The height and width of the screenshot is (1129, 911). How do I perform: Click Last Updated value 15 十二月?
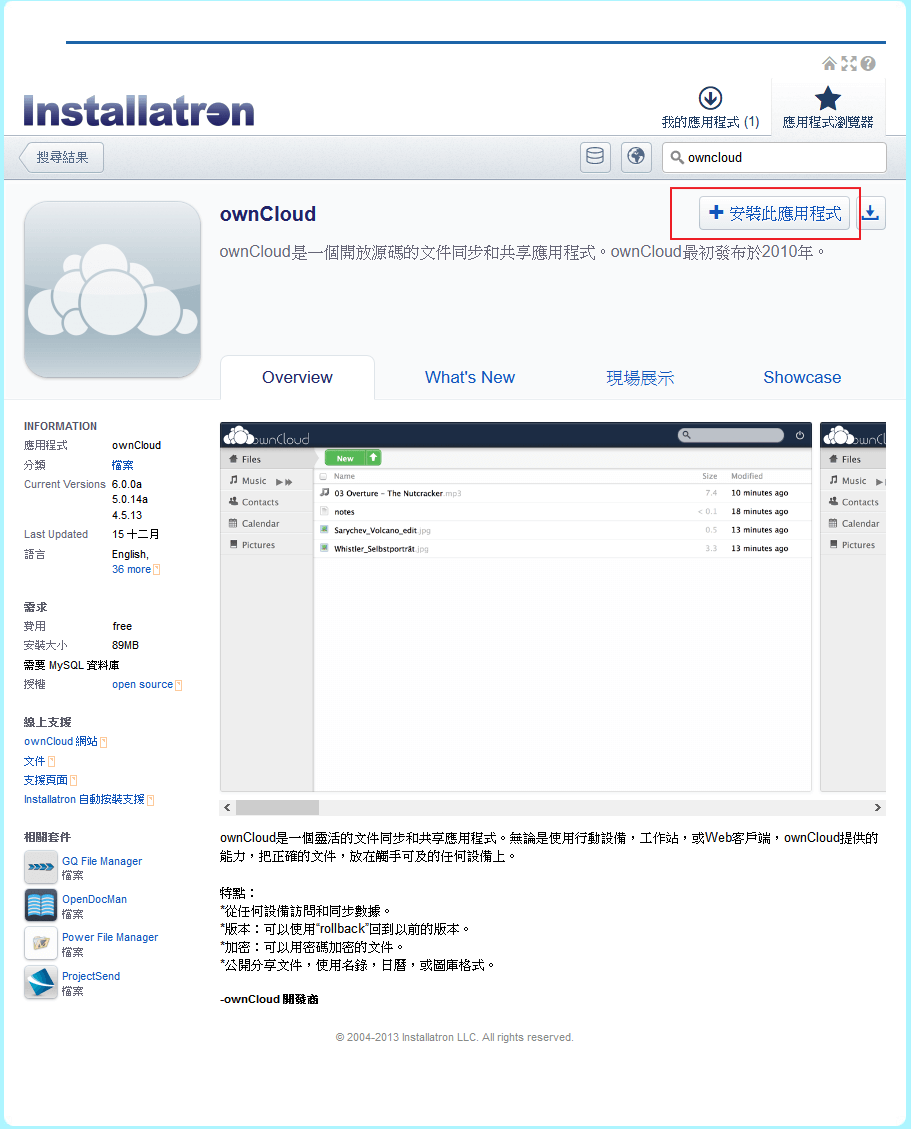click(x=135, y=534)
